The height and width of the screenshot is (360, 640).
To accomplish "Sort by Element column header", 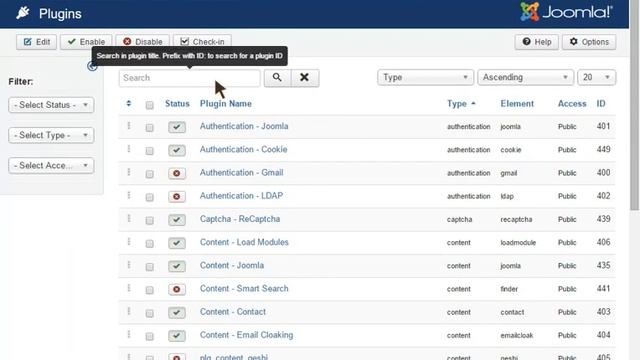I will [x=517, y=104].
